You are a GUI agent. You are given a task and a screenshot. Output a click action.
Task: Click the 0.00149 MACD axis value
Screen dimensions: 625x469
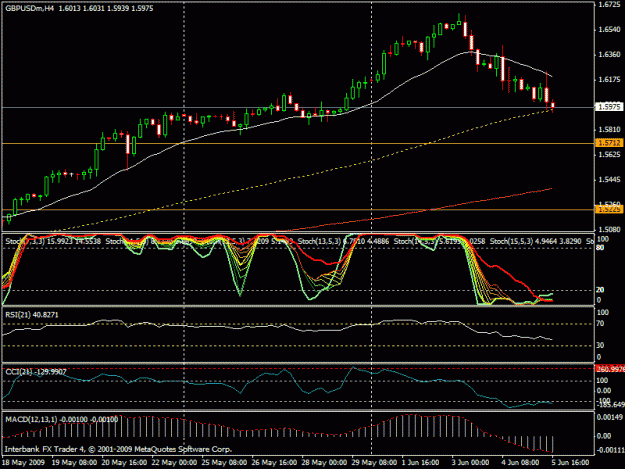coord(609,418)
